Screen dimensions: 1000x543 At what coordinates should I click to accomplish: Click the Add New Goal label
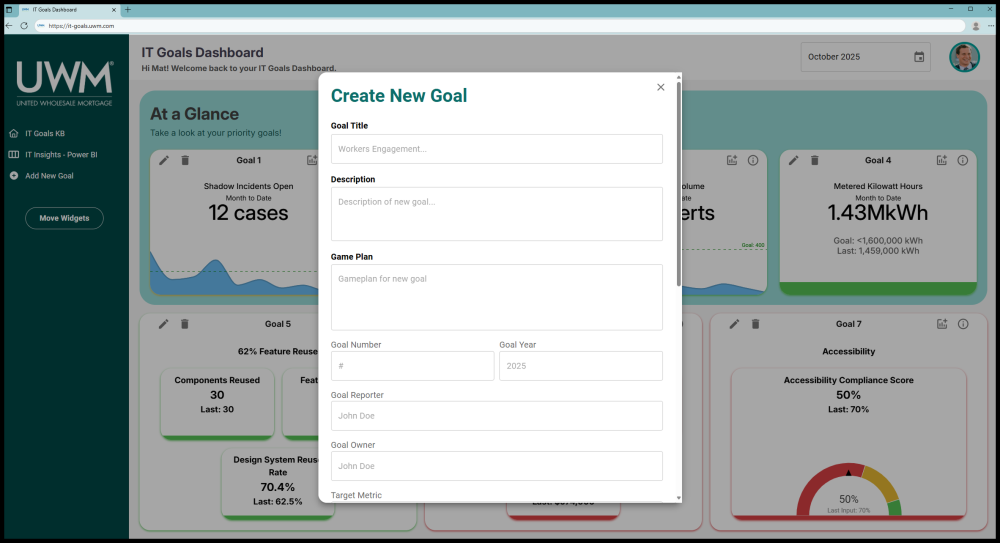click(x=49, y=175)
